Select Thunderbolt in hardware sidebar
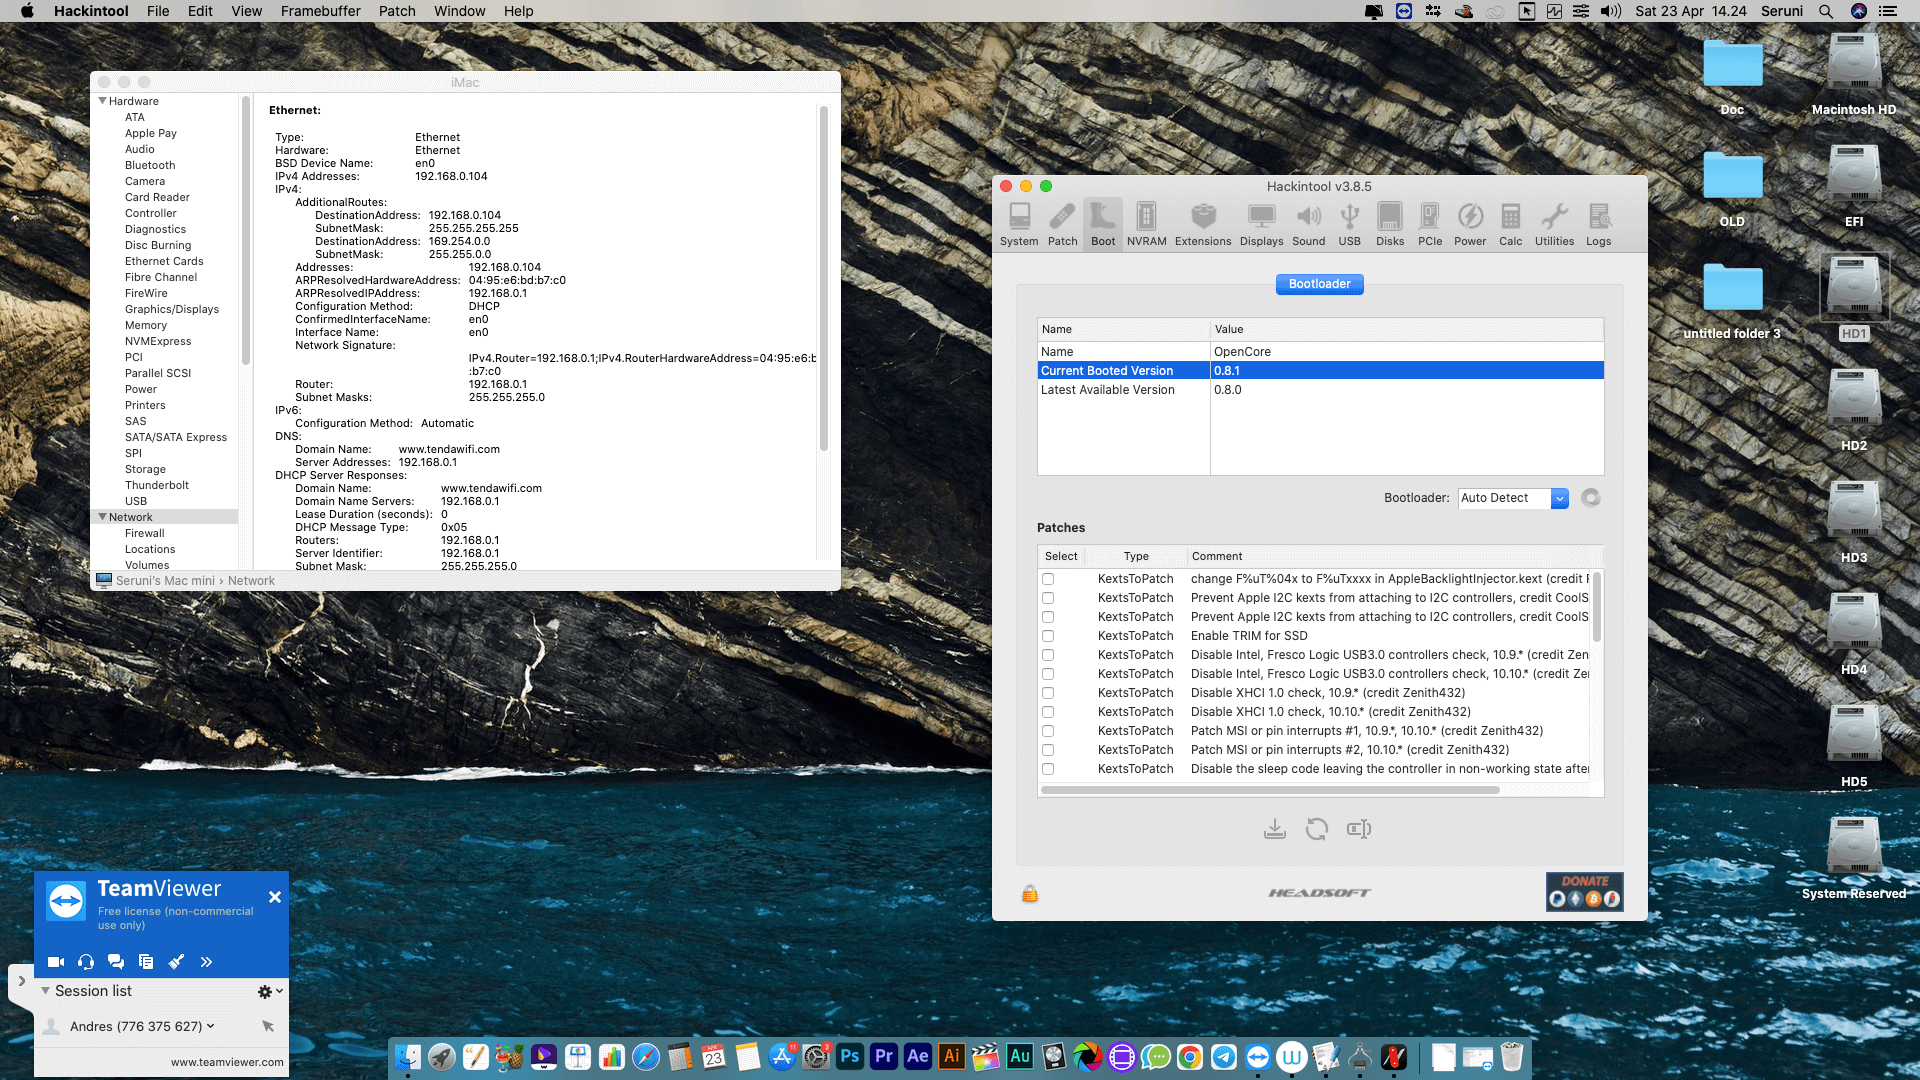 (x=157, y=485)
